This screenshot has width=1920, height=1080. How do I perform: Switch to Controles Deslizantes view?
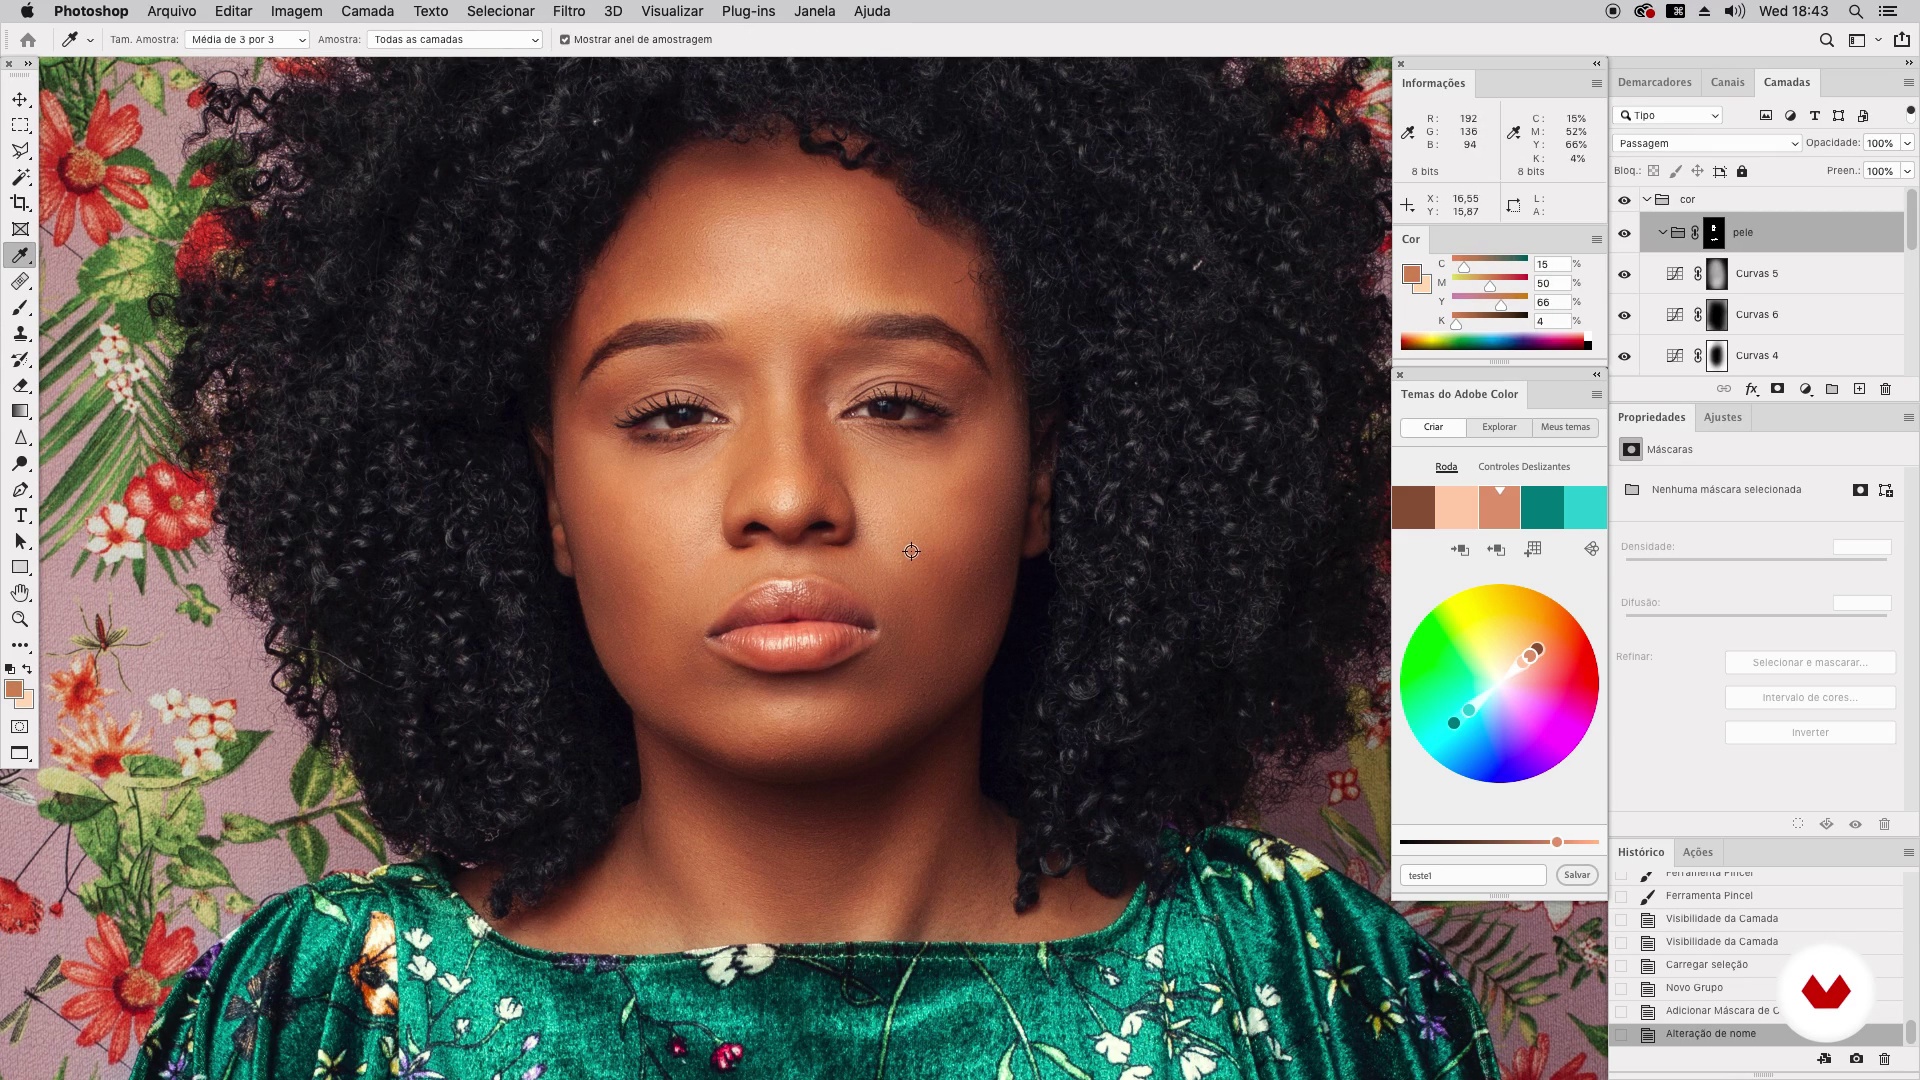[x=1524, y=467]
